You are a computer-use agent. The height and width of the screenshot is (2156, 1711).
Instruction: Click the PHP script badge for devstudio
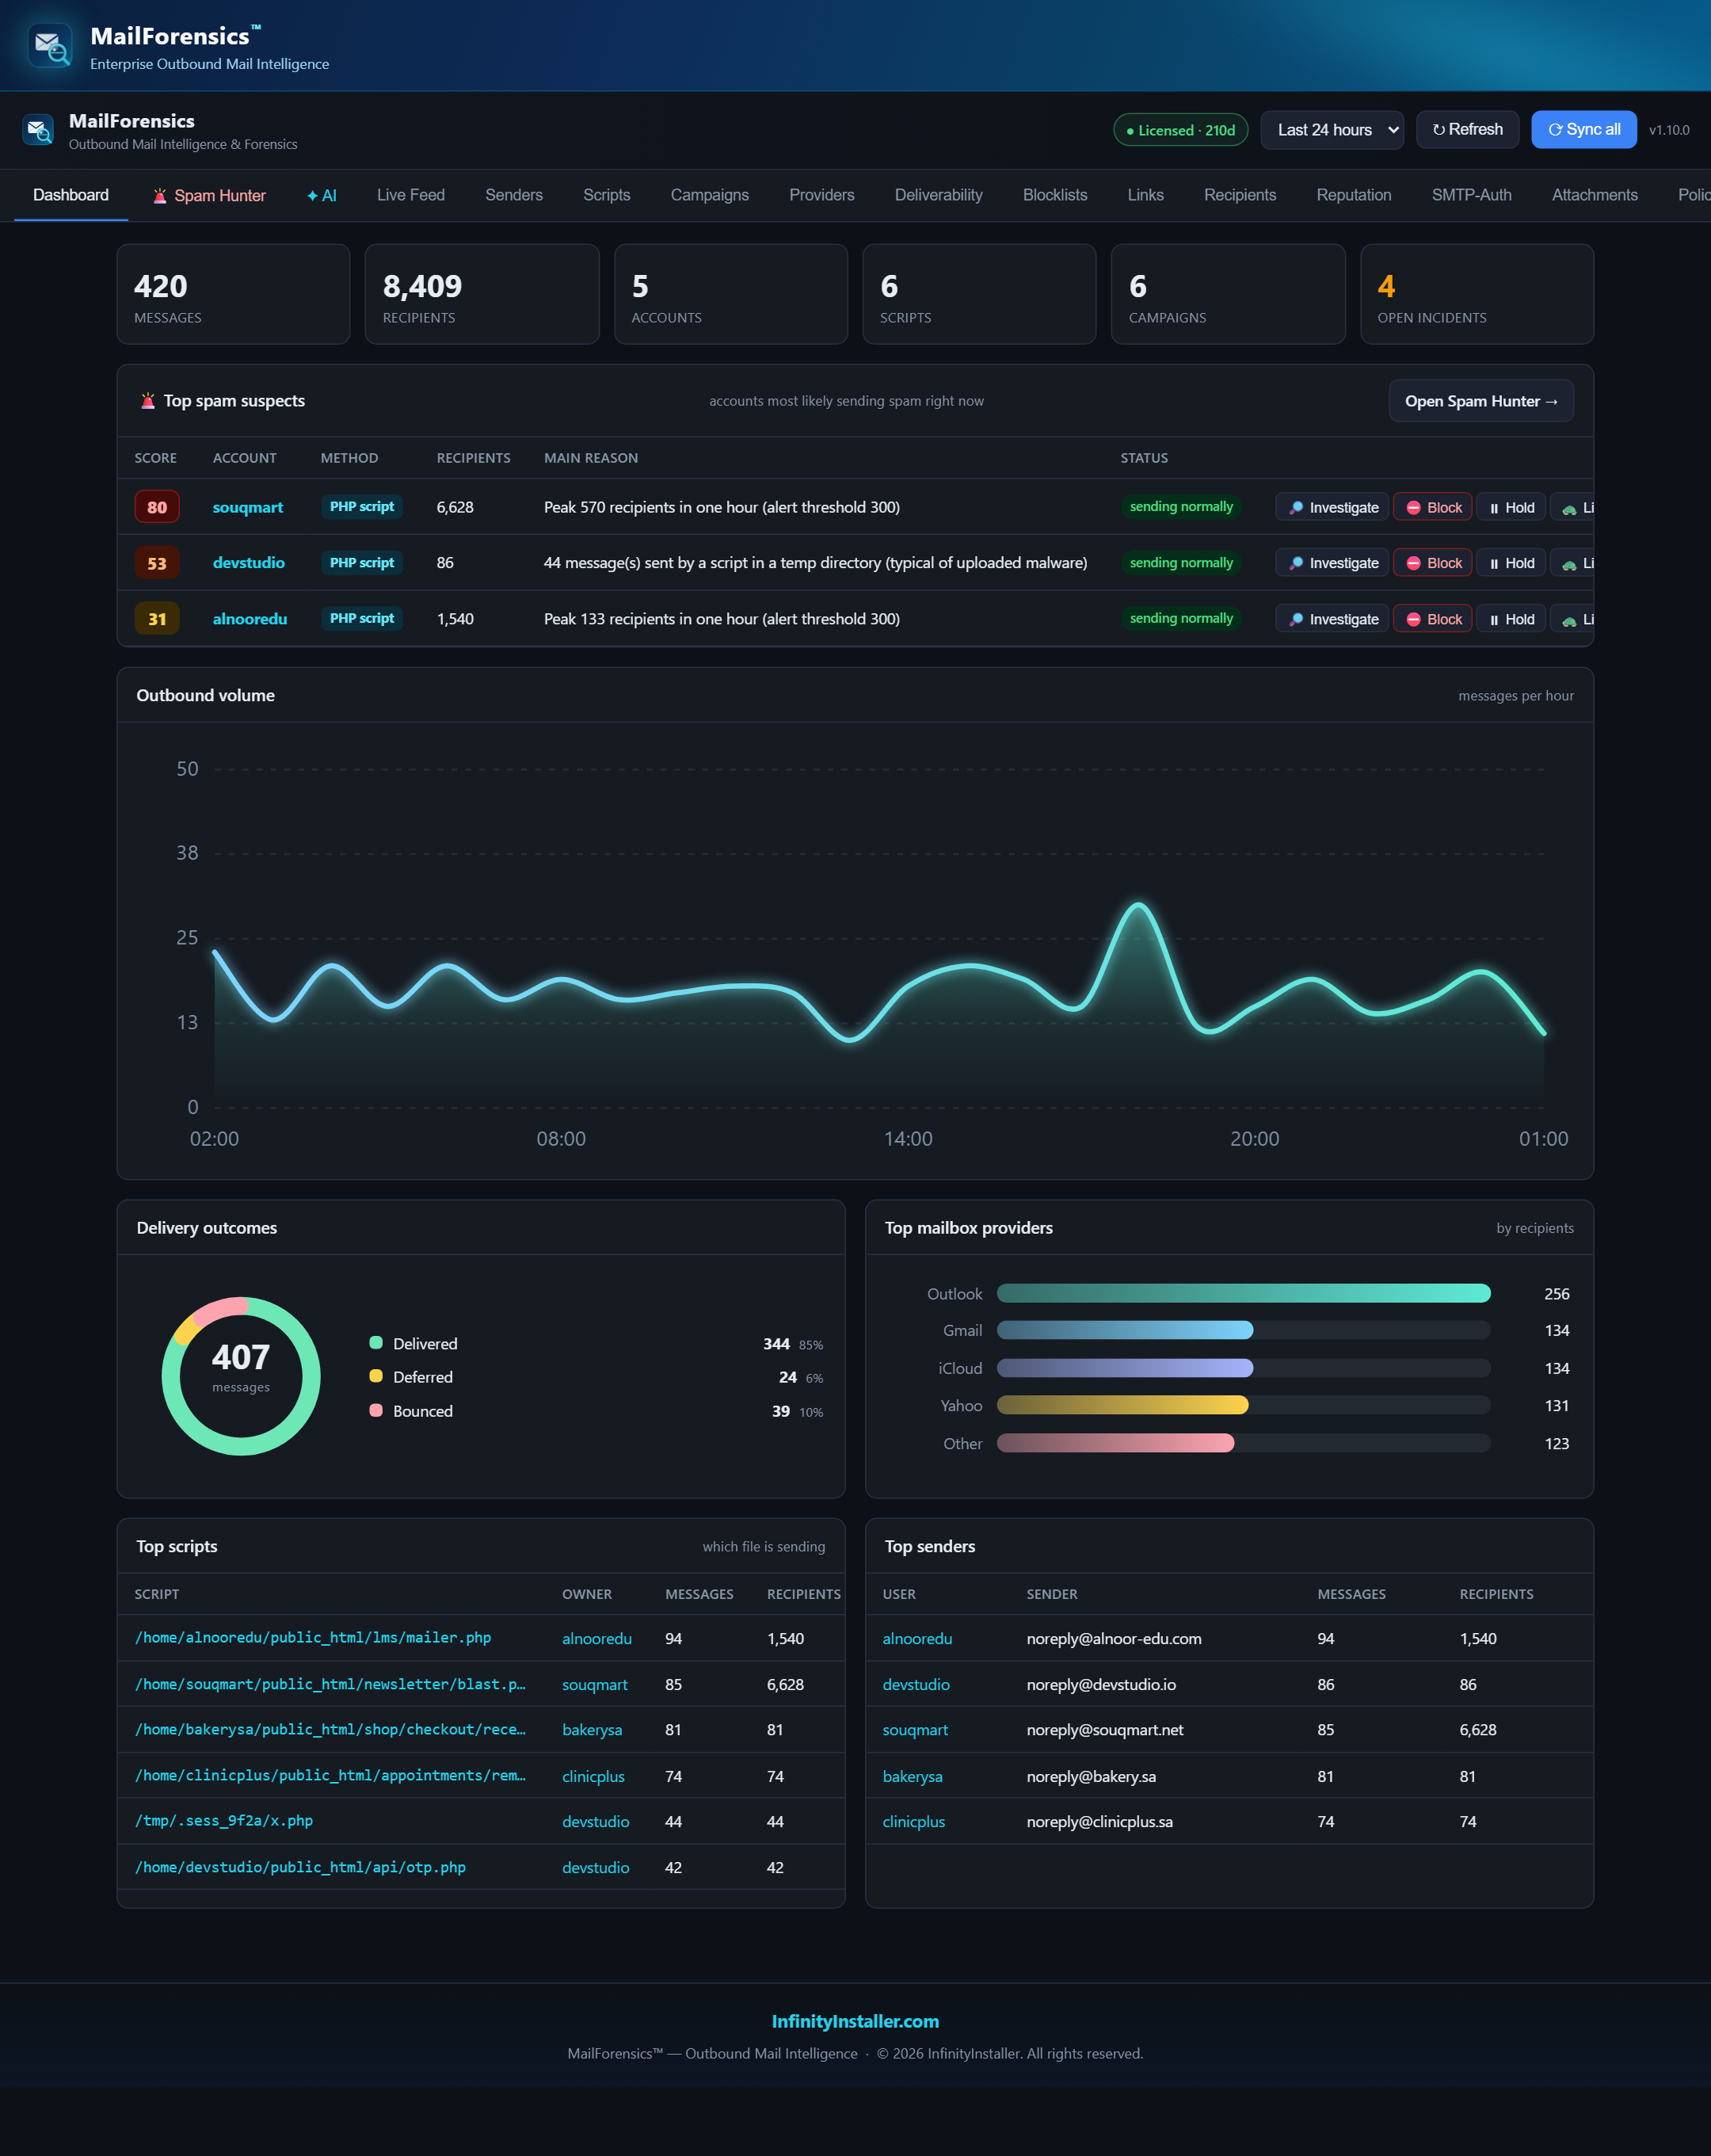(362, 563)
